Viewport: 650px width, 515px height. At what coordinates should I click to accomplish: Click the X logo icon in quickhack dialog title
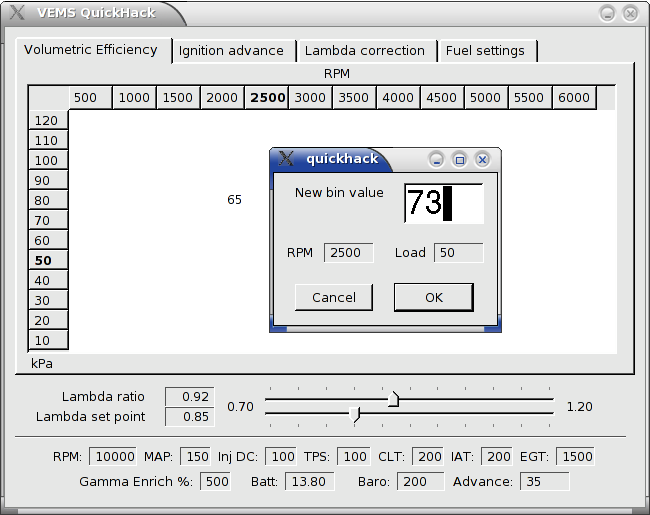[286, 158]
